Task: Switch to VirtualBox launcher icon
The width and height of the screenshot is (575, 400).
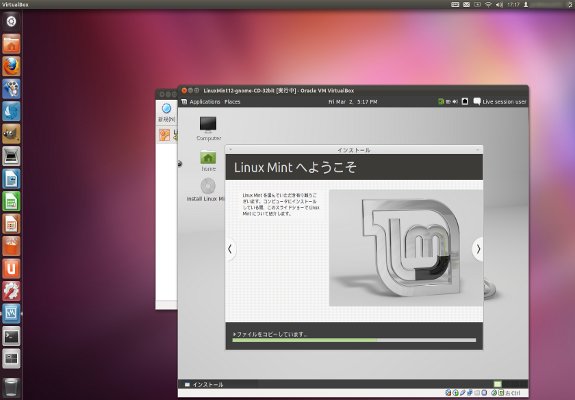Action: pyautogui.click(x=11, y=313)
